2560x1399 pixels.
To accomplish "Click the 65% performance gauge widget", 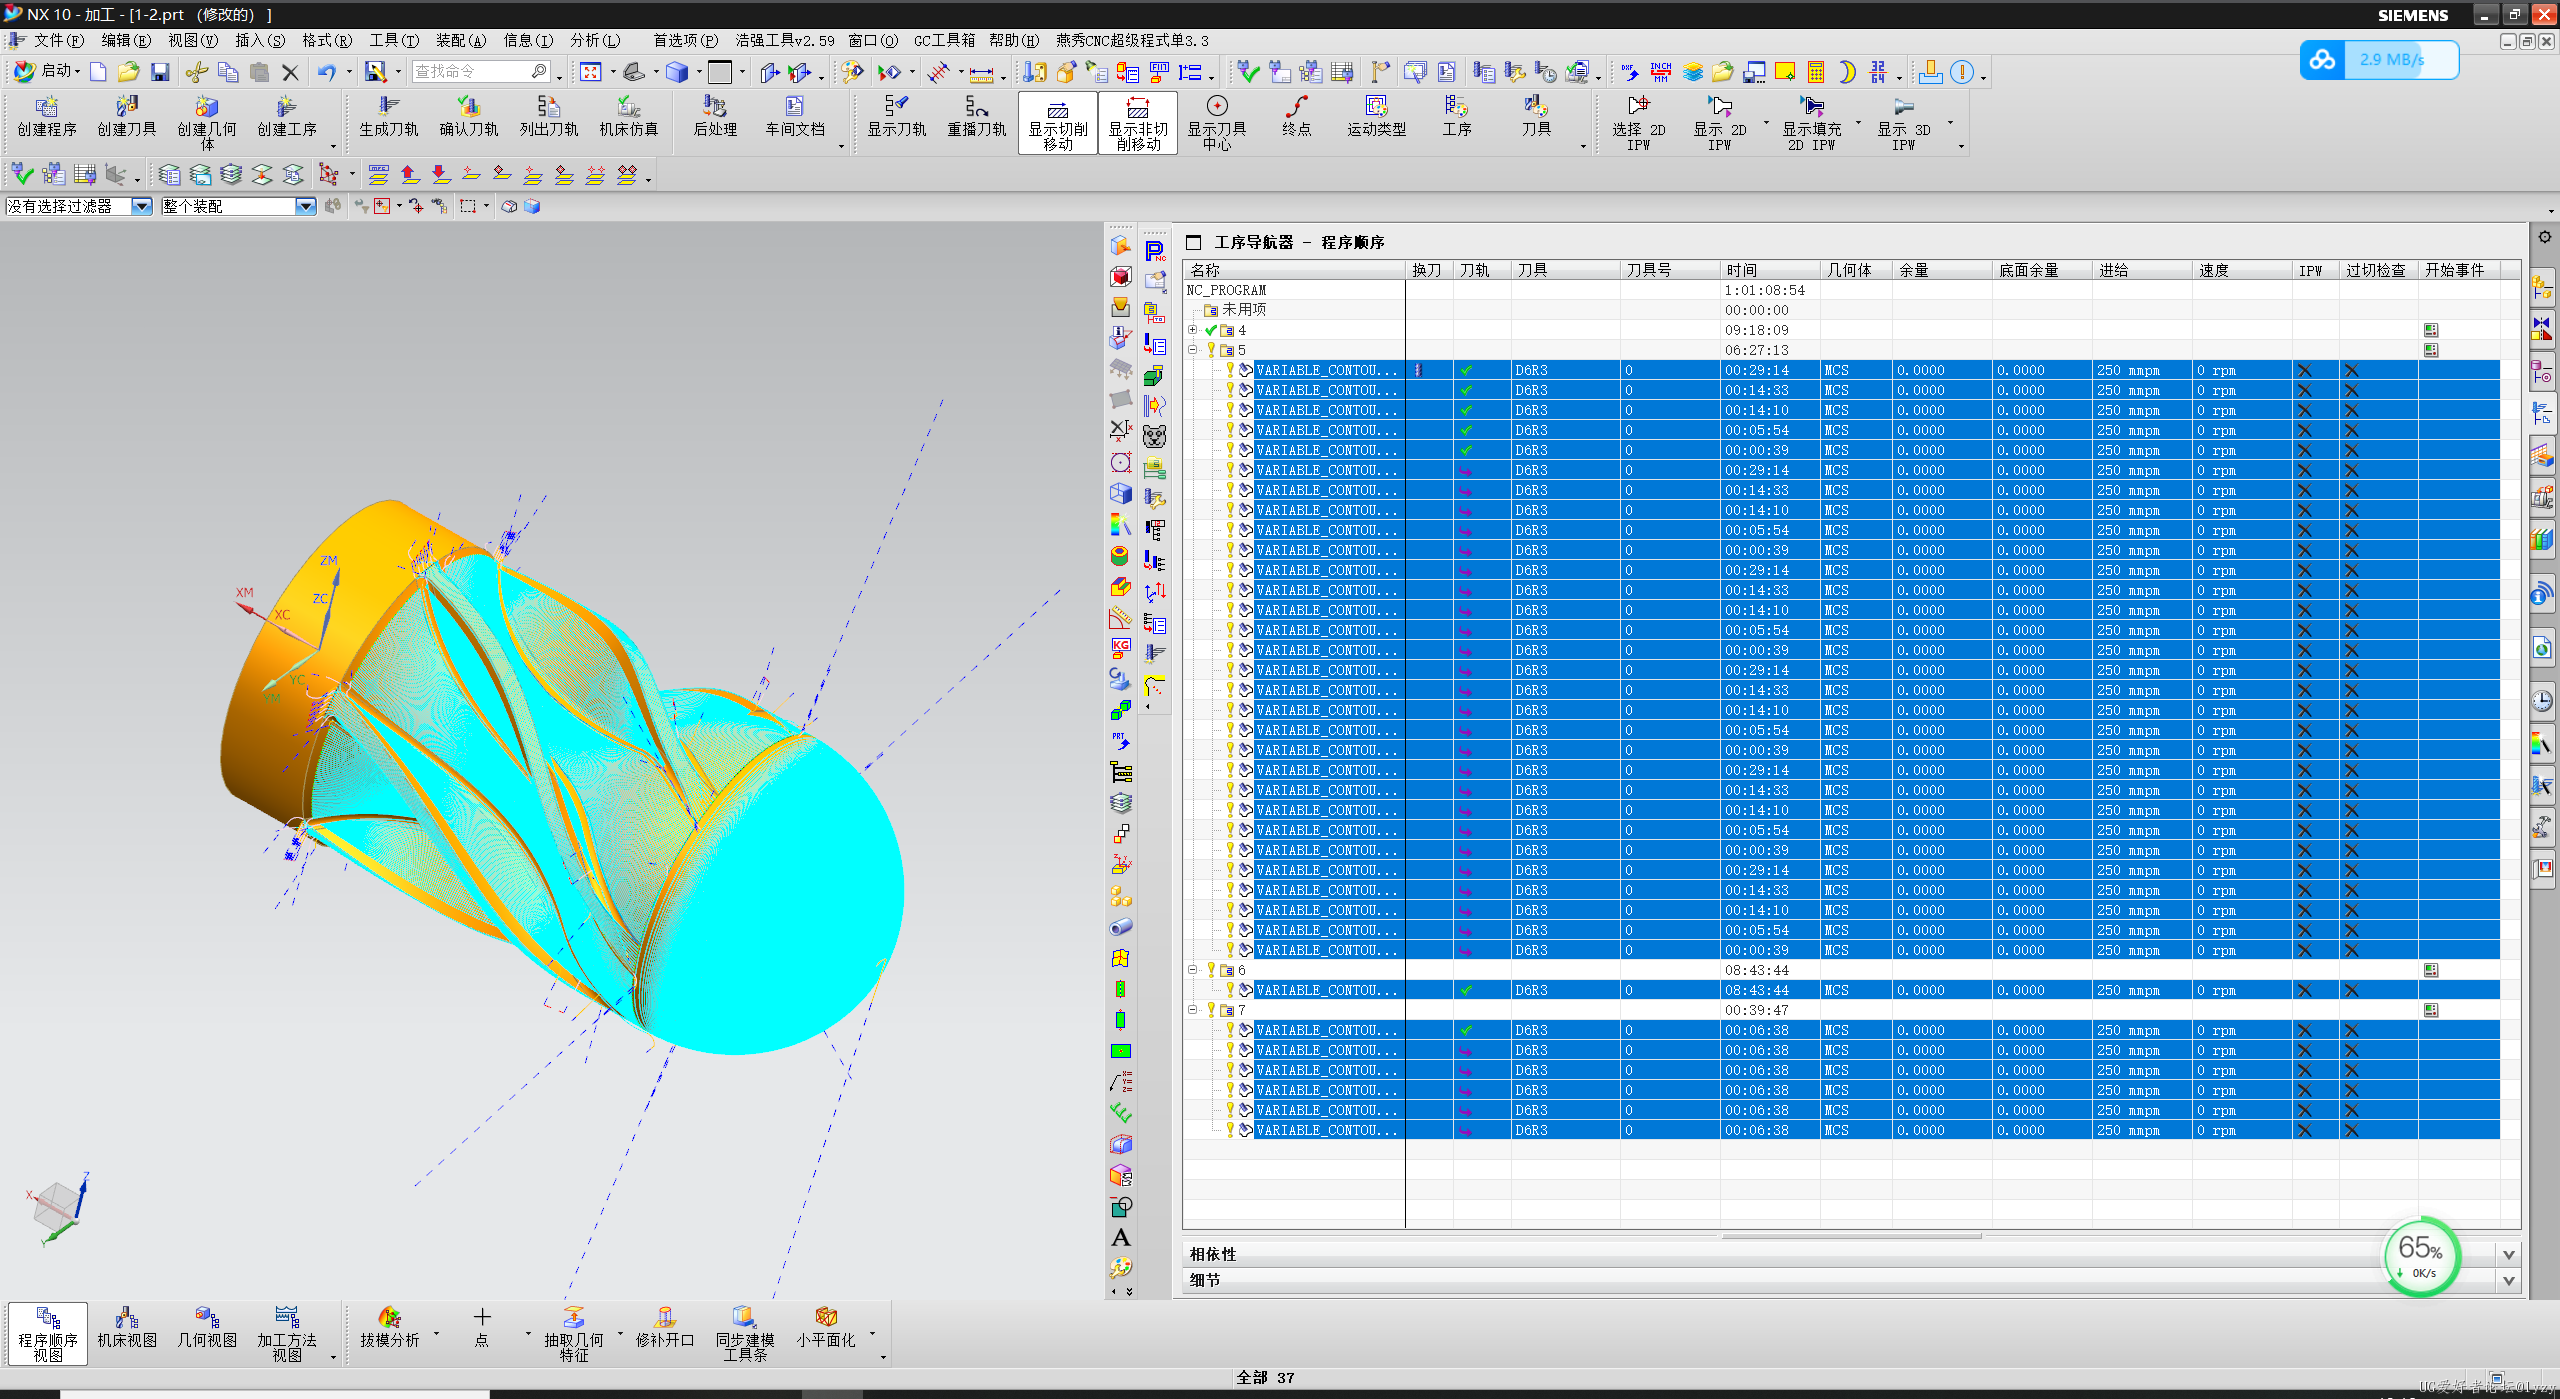I will [2421, 1256].
